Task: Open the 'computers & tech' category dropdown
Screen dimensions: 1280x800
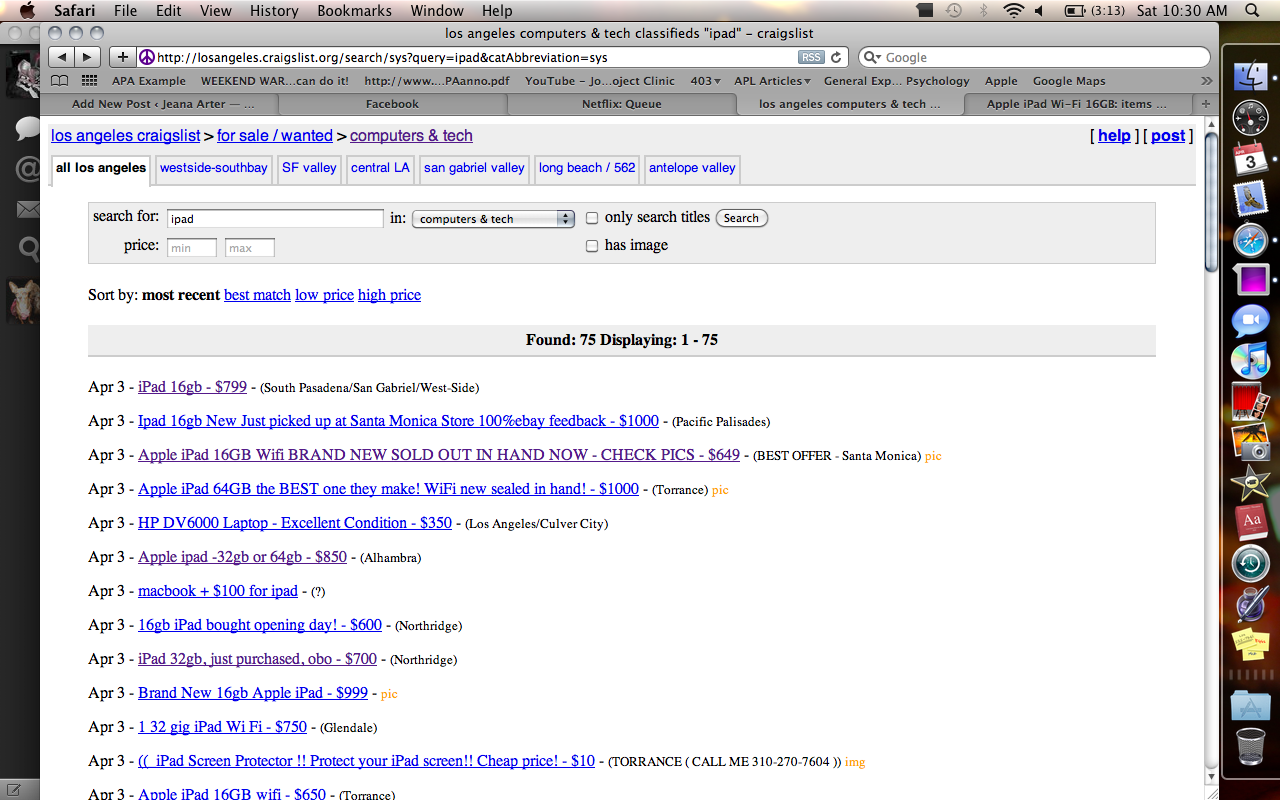Action: [493, 219]
